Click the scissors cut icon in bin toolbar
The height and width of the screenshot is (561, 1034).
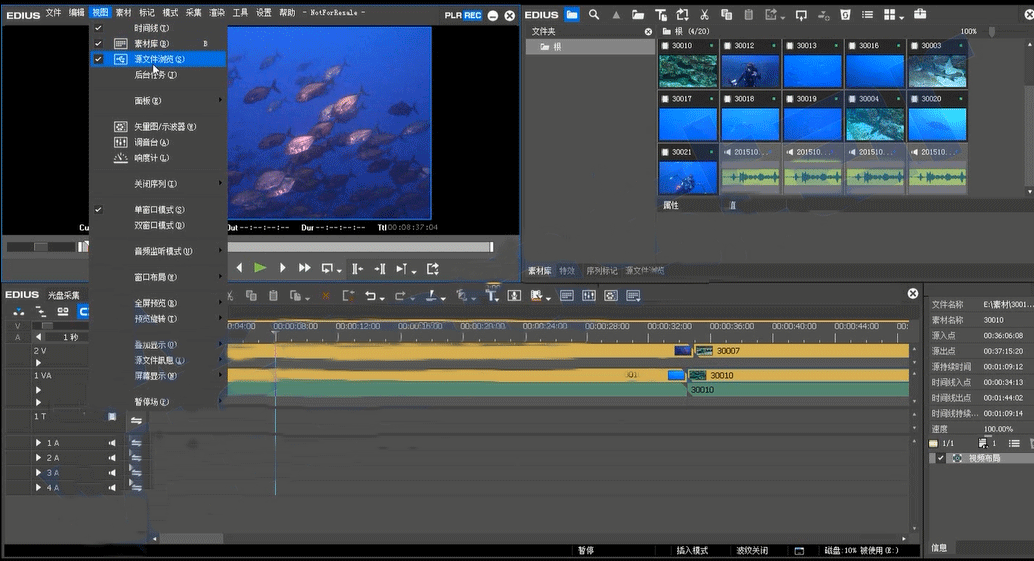click(704, 15)
